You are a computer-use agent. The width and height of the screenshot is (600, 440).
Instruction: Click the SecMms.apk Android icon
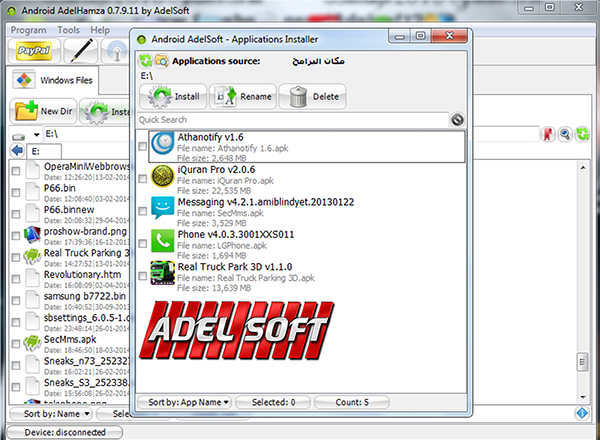32,343
